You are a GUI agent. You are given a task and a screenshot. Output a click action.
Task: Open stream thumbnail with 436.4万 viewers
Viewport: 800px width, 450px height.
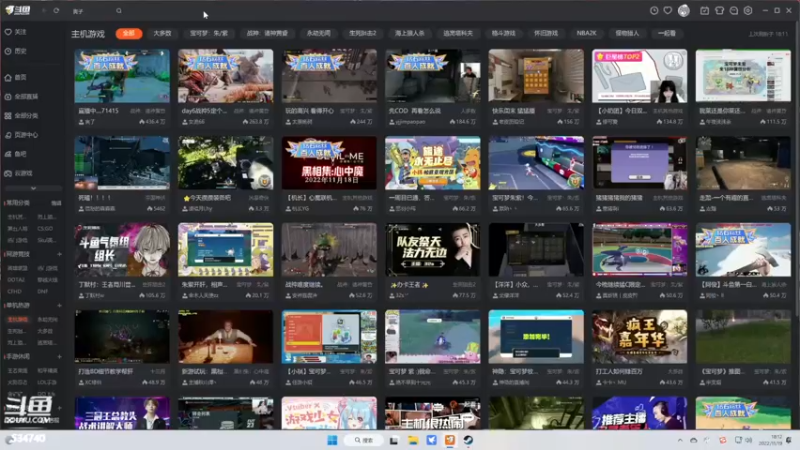[122, 76]
